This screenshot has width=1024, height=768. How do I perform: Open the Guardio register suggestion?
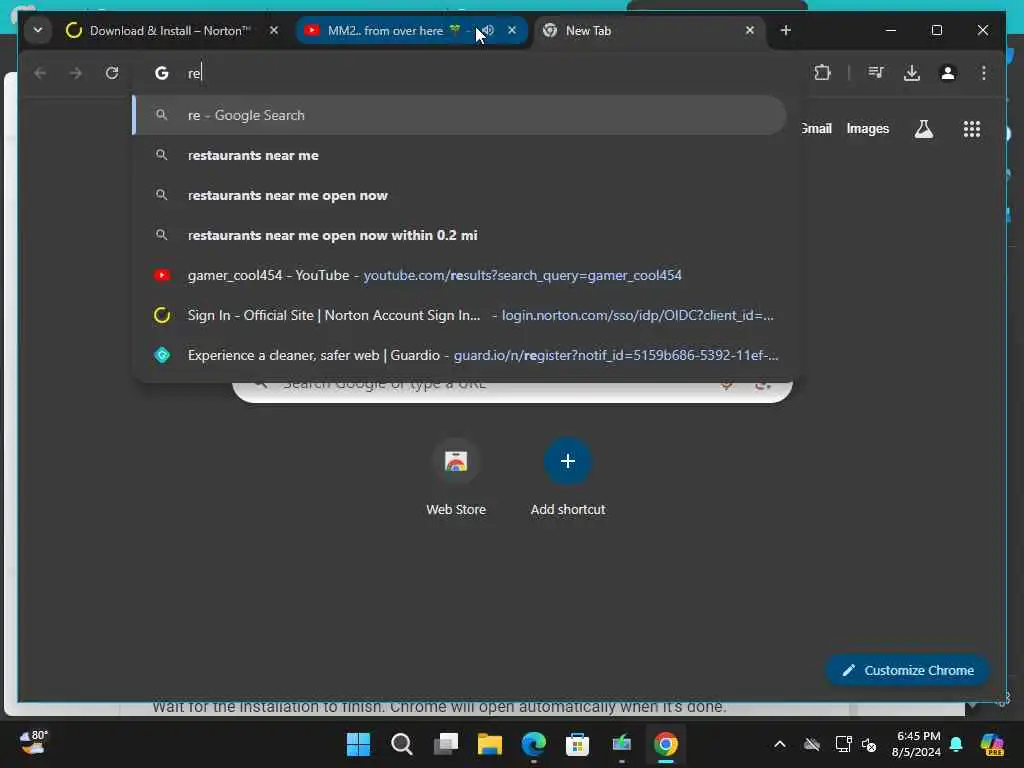(x=459, y=355)
